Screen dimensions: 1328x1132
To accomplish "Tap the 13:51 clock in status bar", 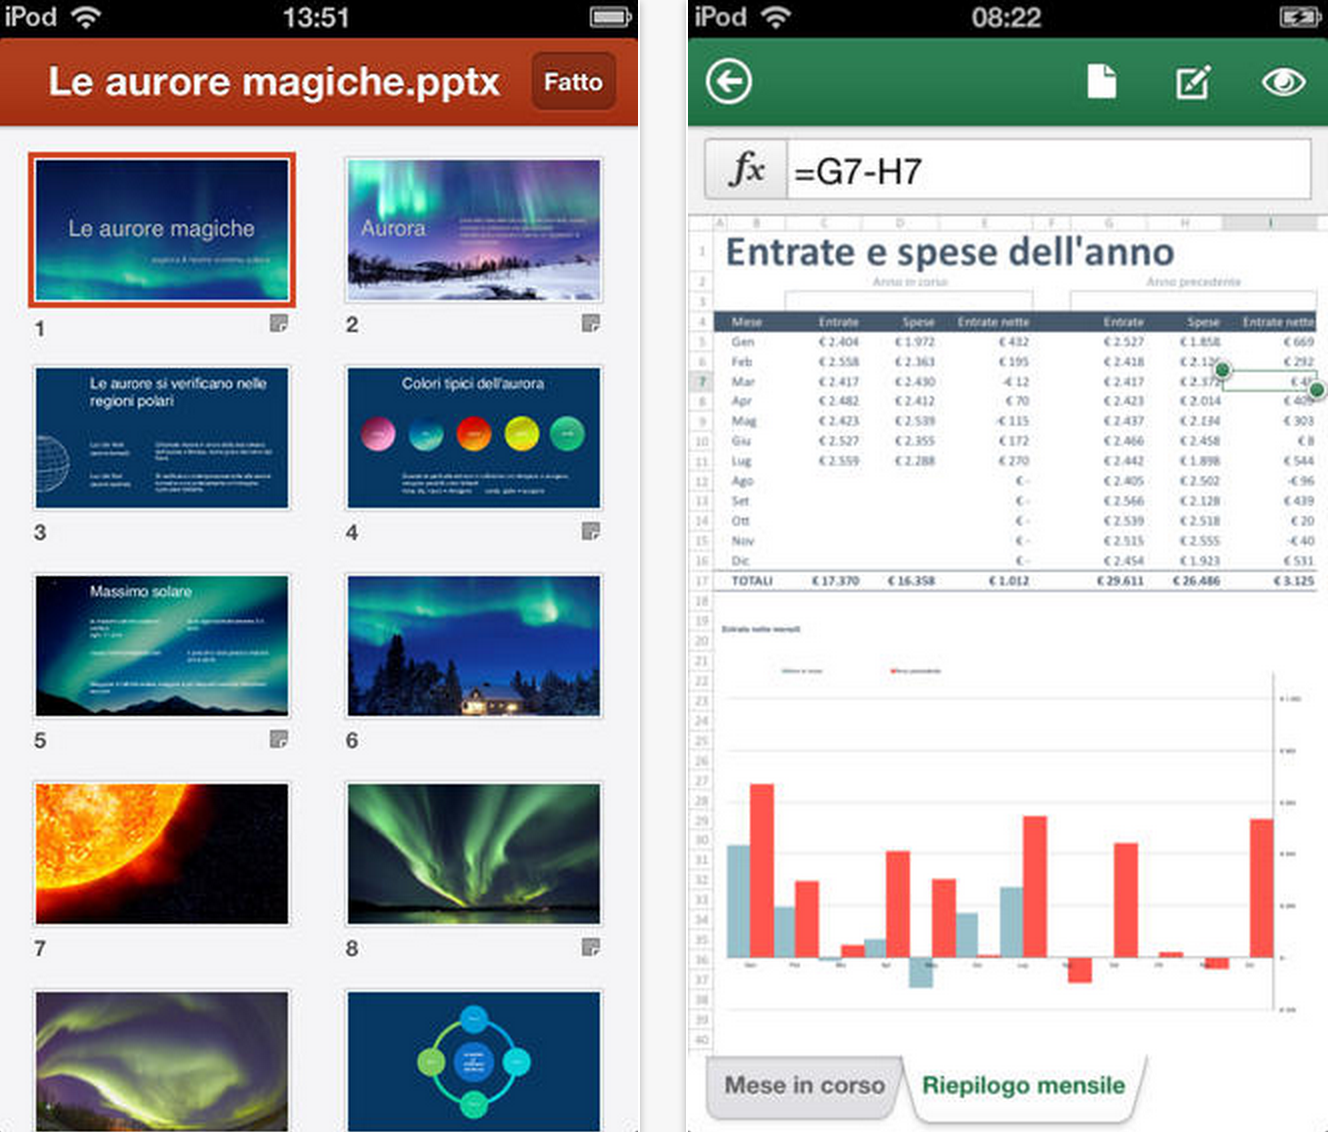I will coord(316,17).
